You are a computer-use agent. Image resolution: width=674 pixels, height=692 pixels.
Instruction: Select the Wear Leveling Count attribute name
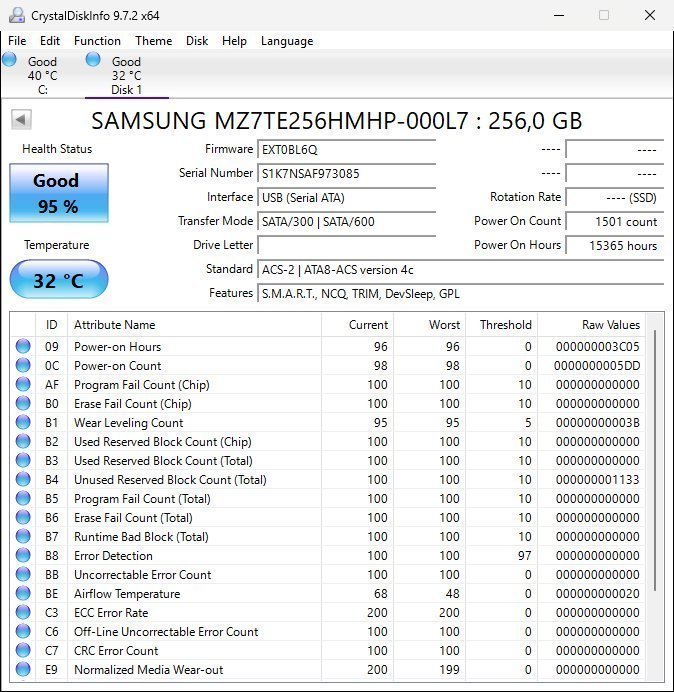pos(128,423)
